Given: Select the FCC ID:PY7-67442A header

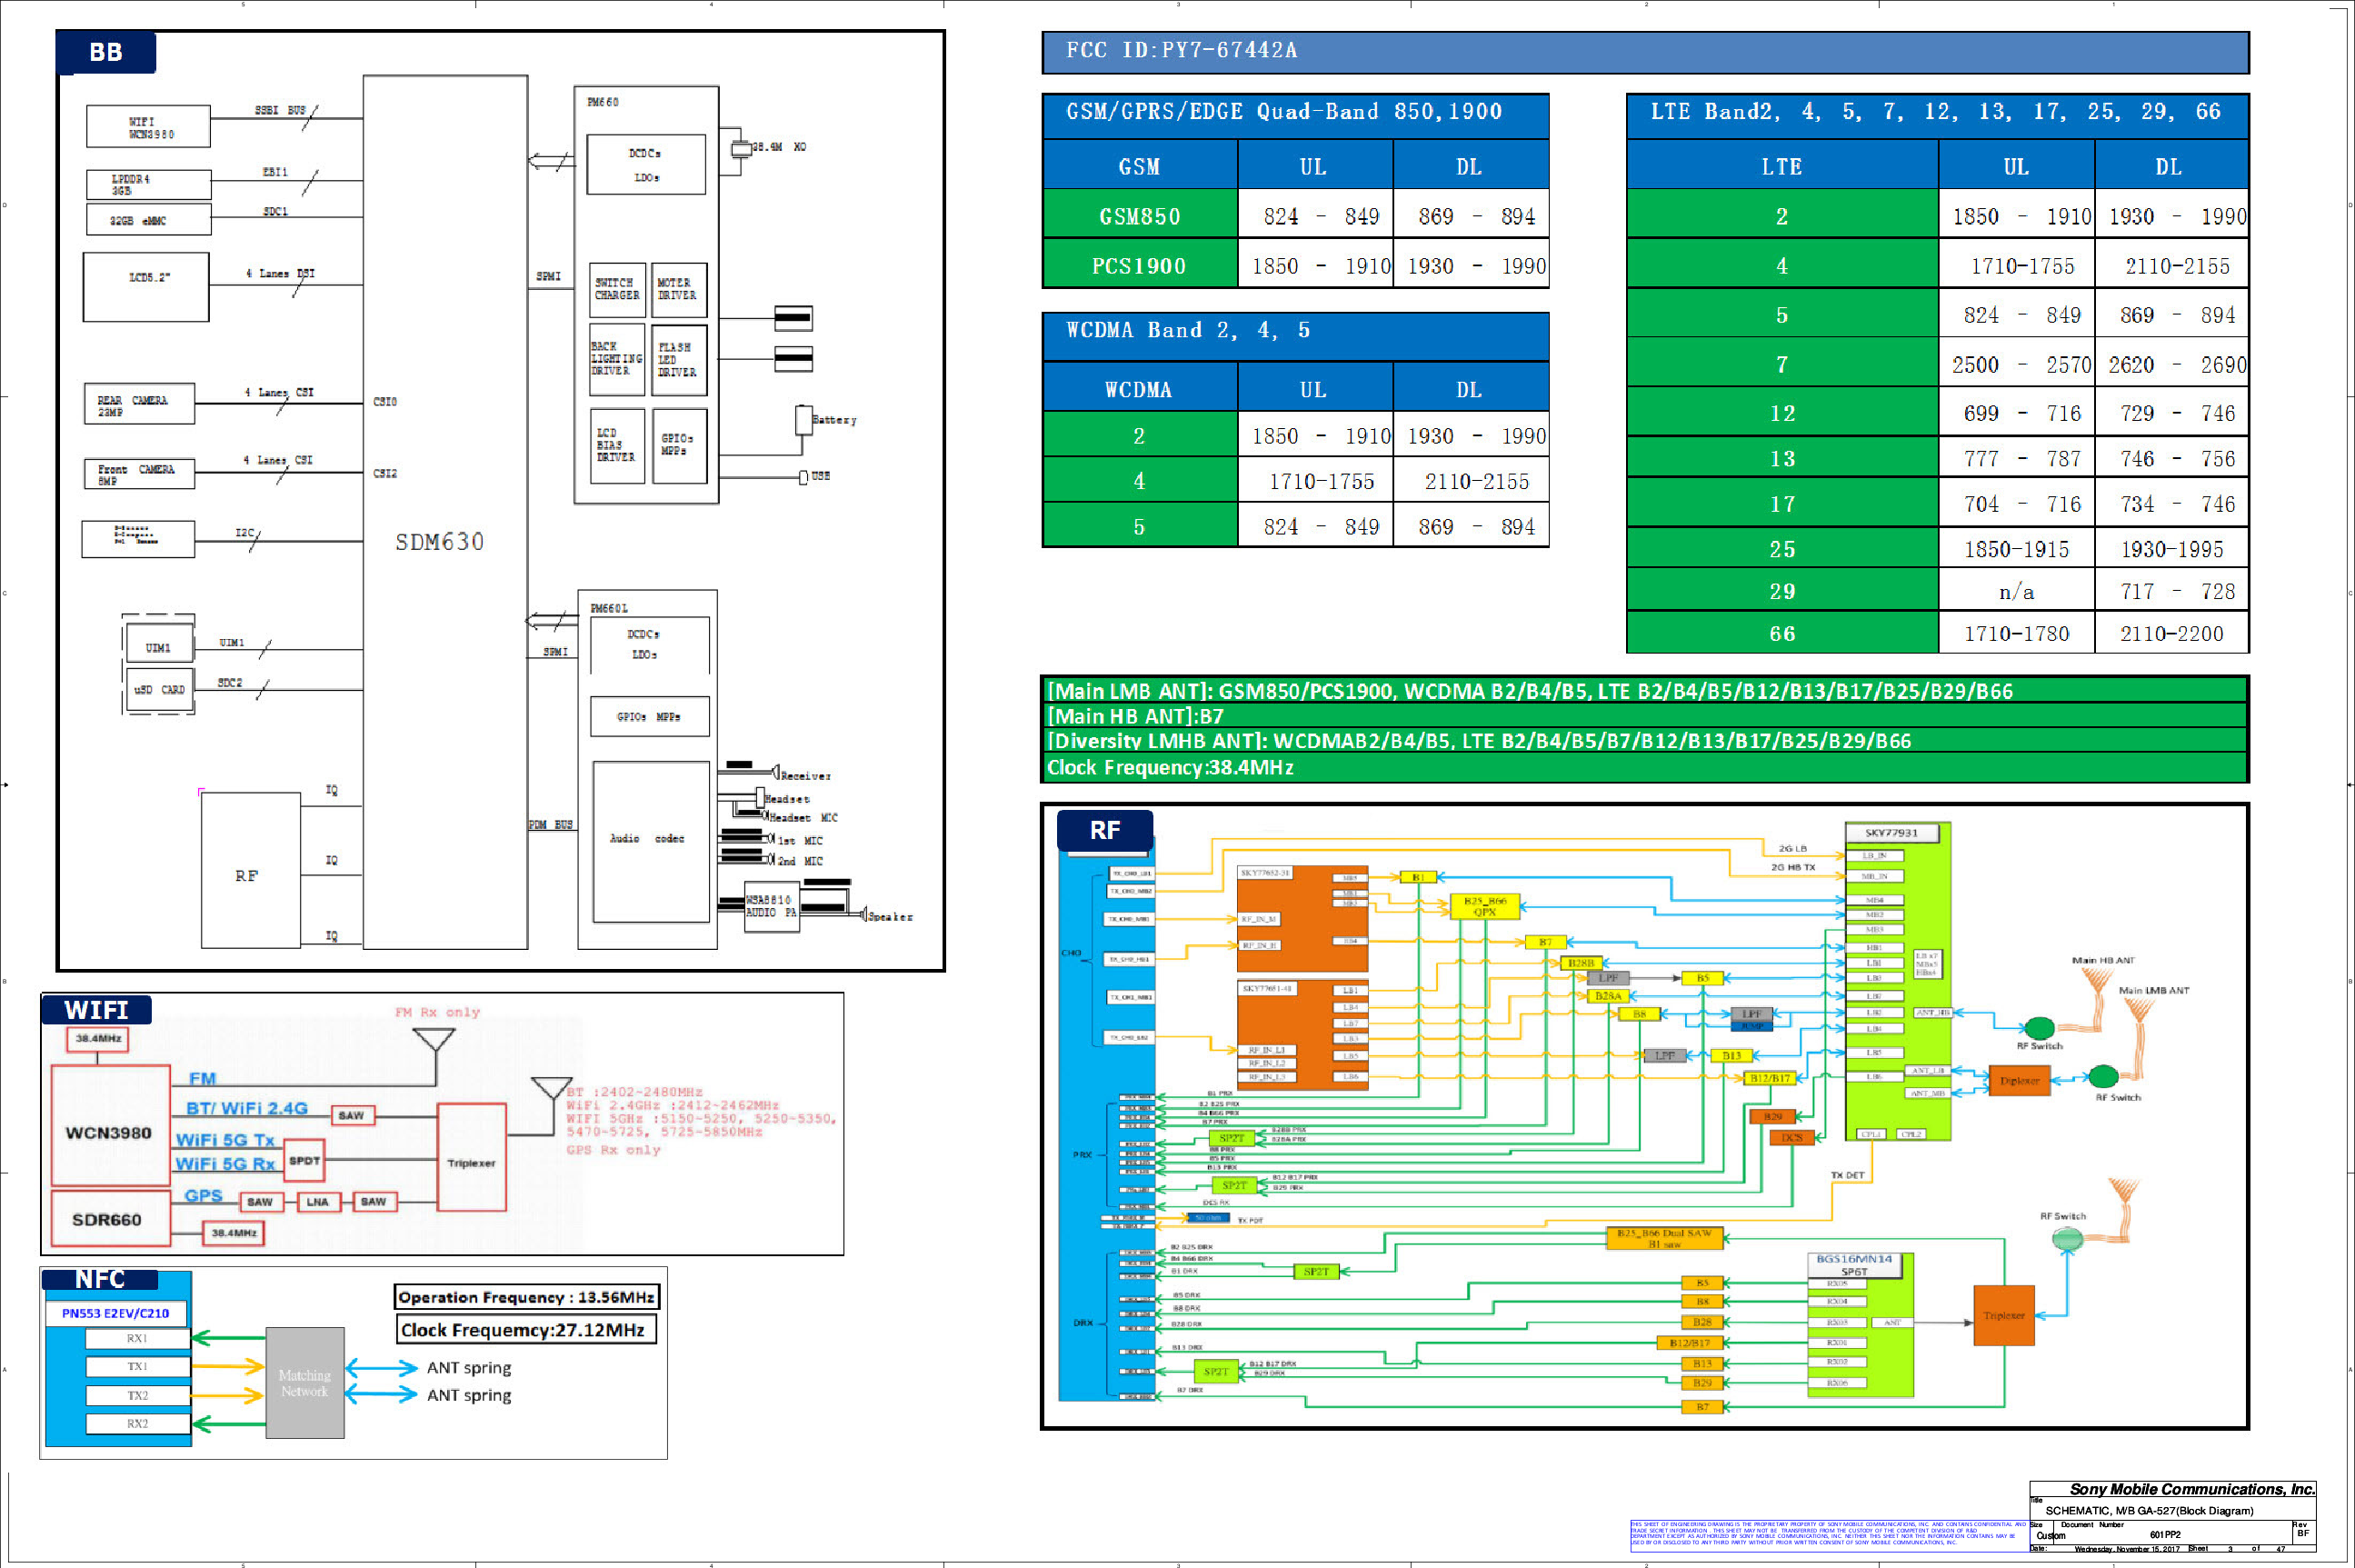Looking at the screenshot, I should coord(1645,52).
